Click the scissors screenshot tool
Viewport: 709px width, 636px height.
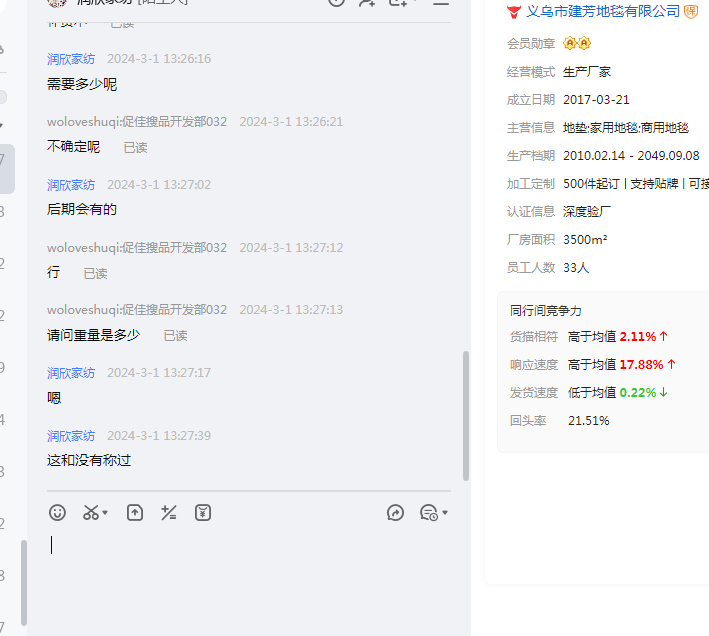coord(91,513)
